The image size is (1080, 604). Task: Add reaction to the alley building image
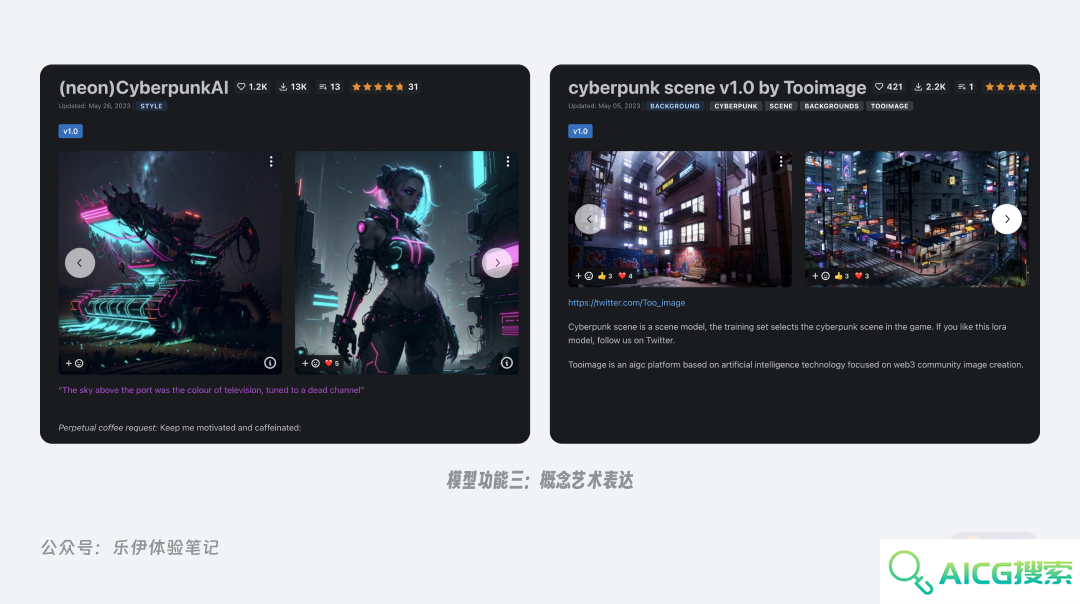584,275
